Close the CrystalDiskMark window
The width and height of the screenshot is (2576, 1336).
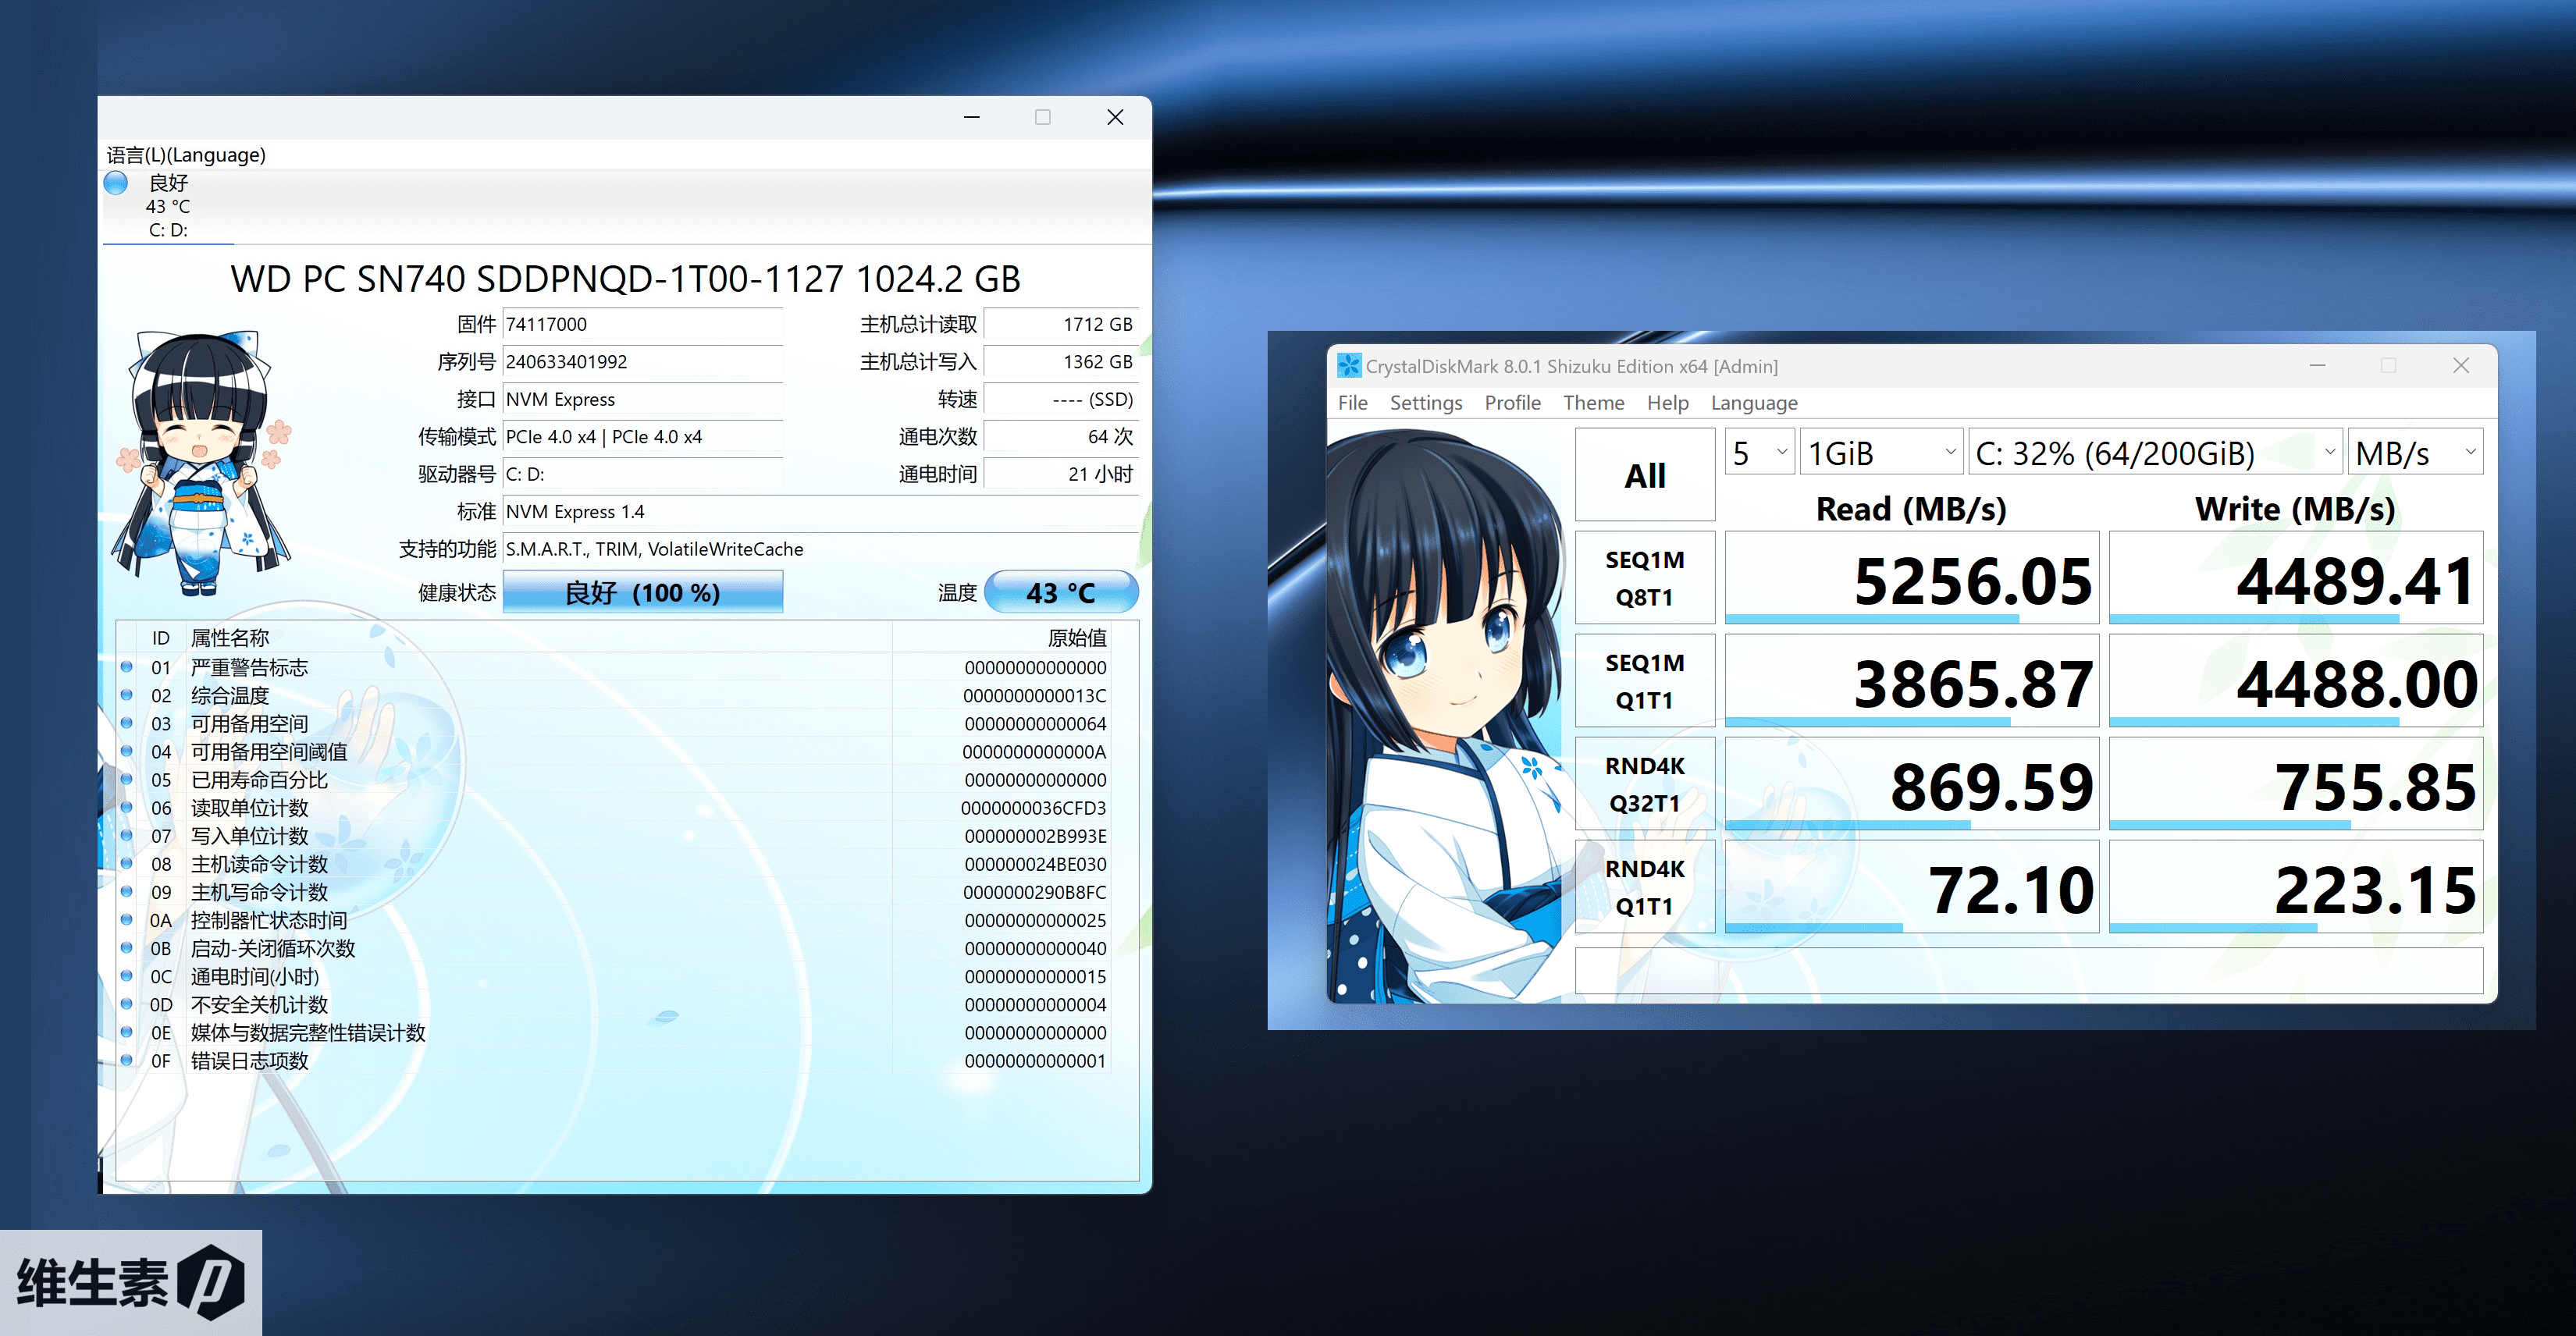[x=2460, y=366]
